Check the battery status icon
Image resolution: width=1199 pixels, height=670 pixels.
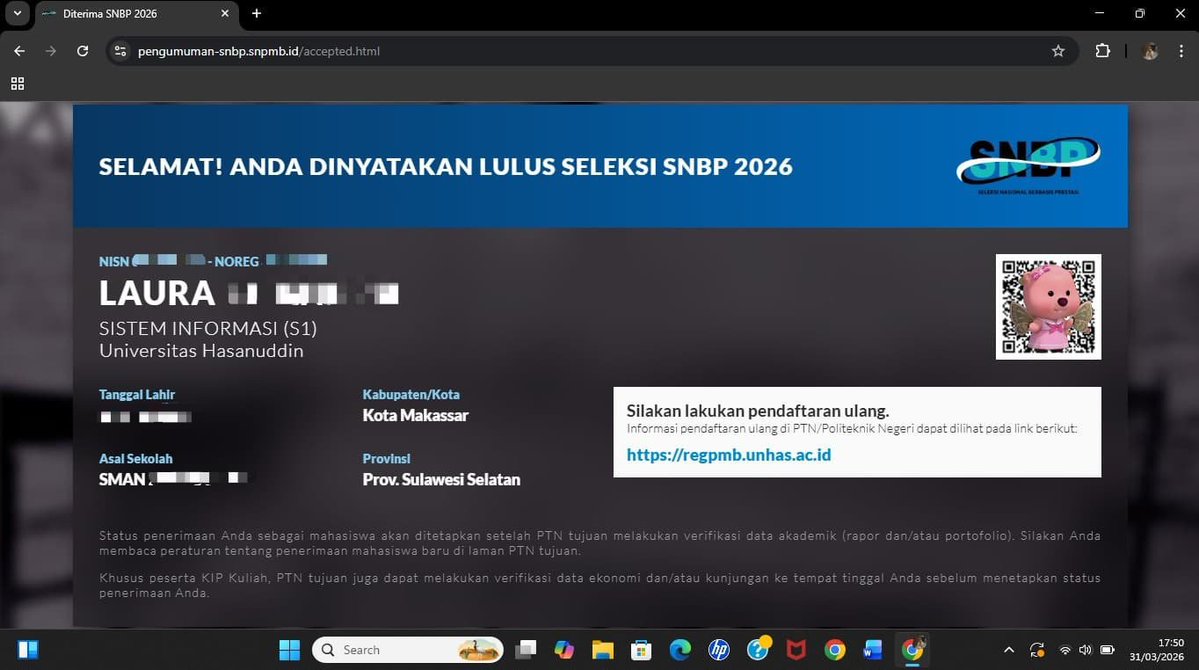click(x=1107, y=650)
